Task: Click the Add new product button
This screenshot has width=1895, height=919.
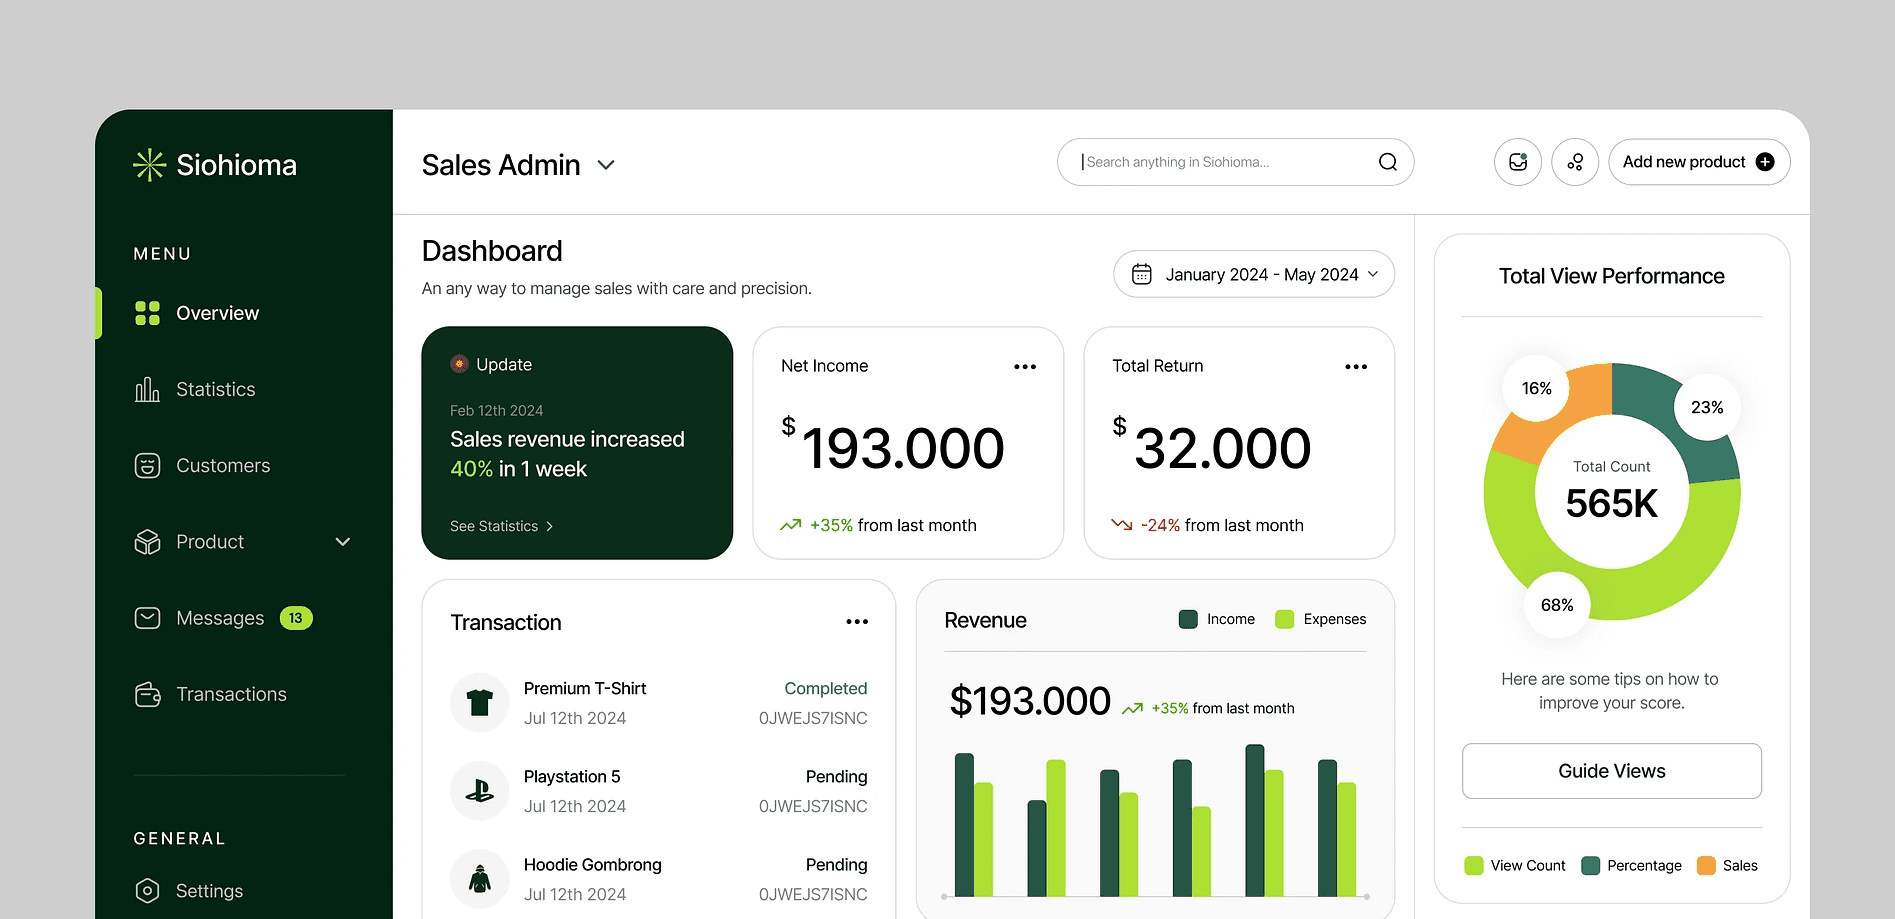Action: [x=1699, y=162]
